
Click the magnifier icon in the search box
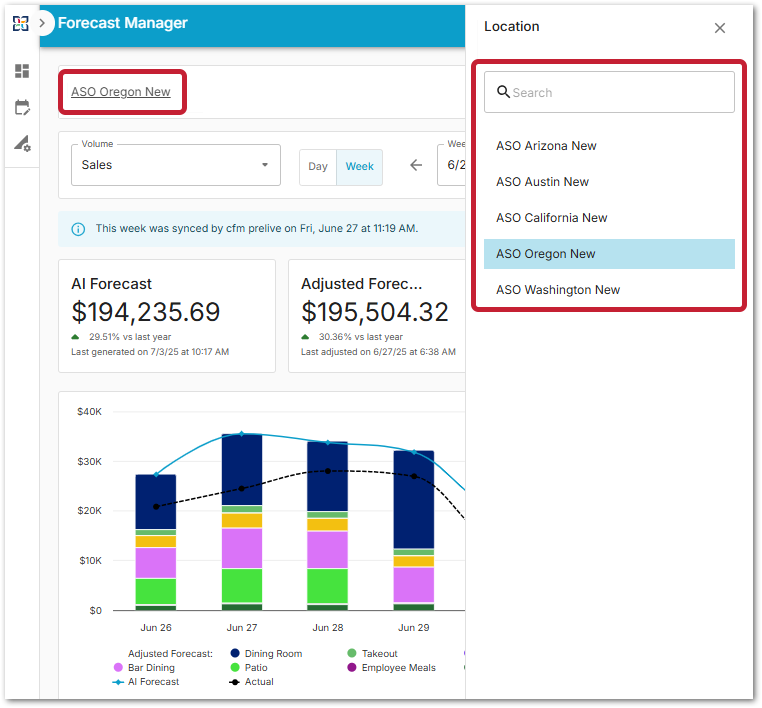pos(503,92)
